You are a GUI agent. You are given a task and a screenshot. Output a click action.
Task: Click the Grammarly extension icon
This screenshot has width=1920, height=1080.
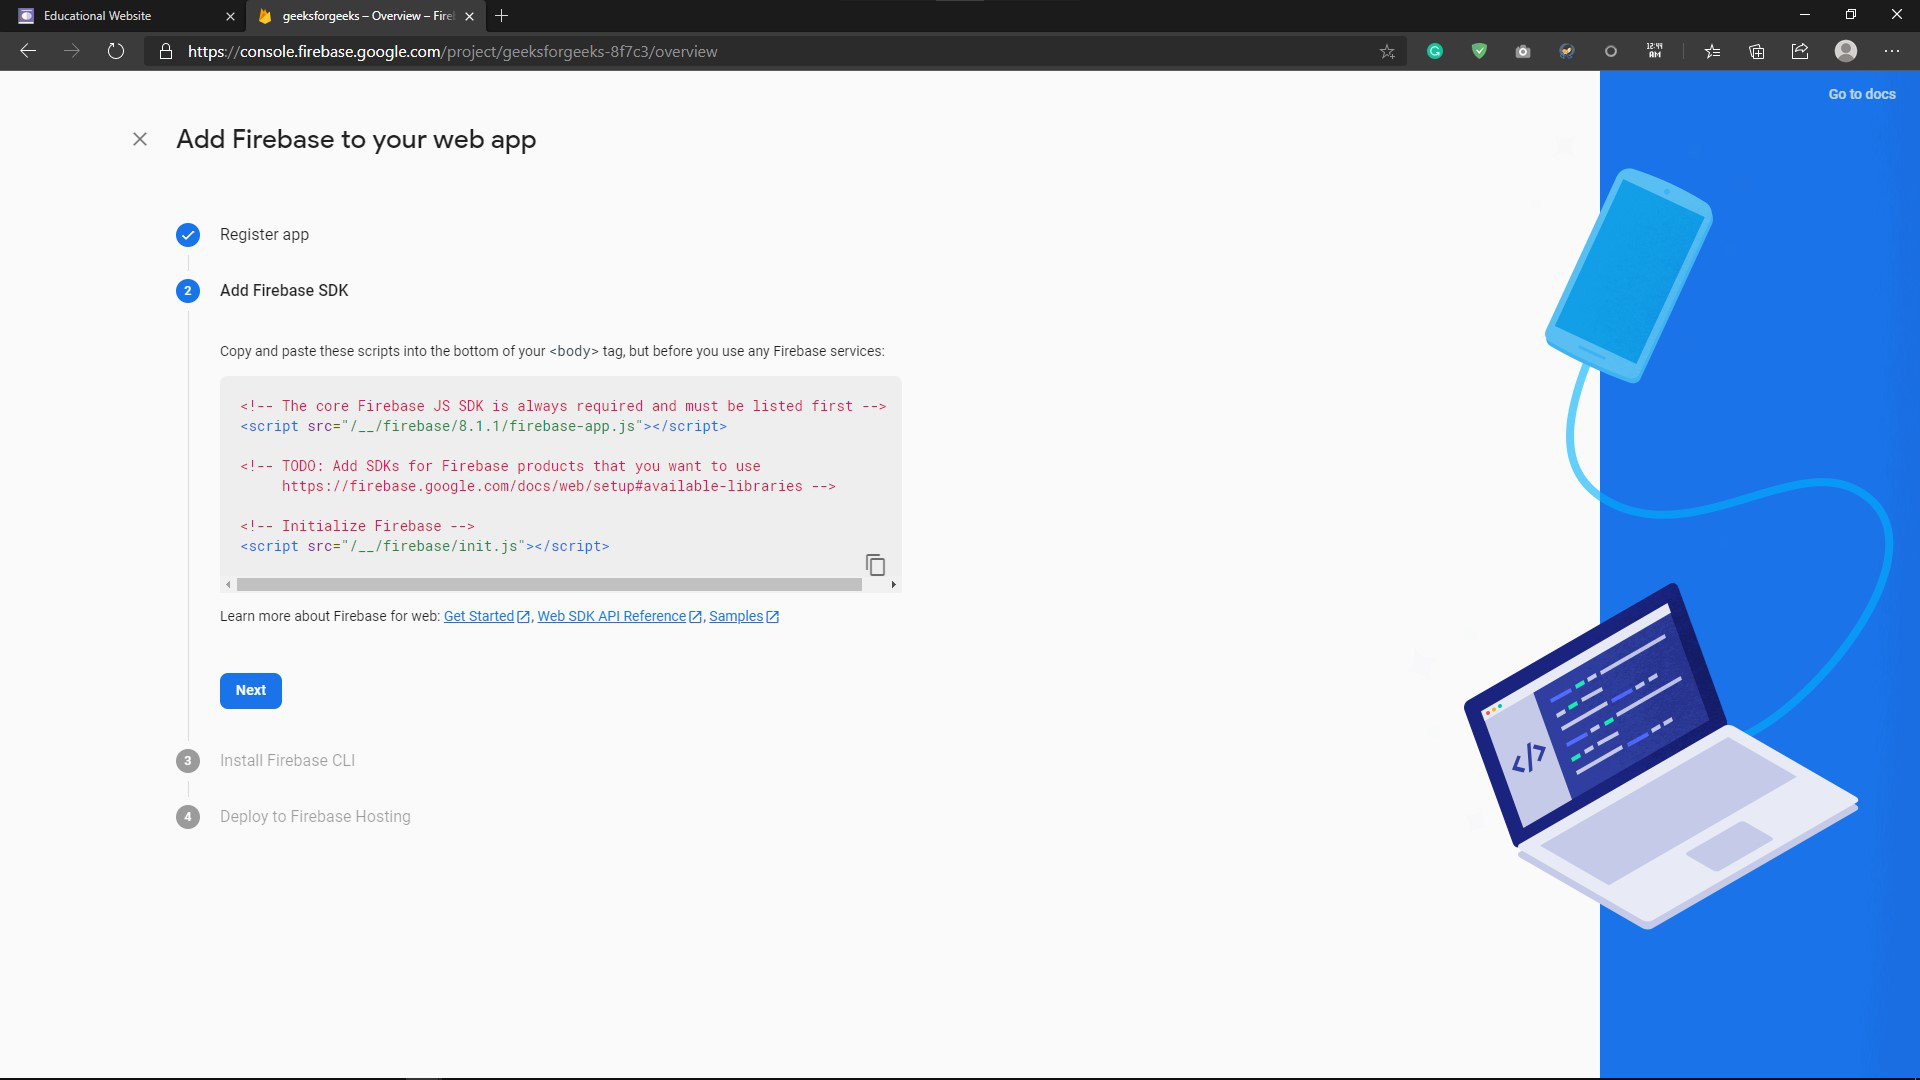pyautogui.click(x=1435, y=51)
